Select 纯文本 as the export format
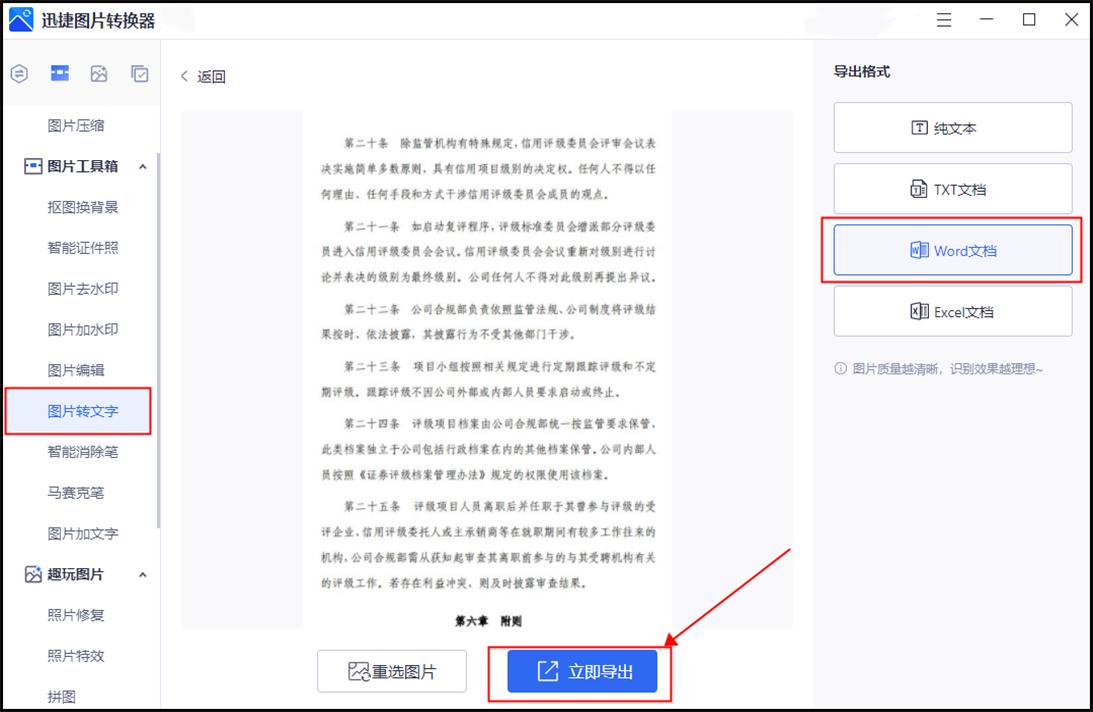 [952, 127]
